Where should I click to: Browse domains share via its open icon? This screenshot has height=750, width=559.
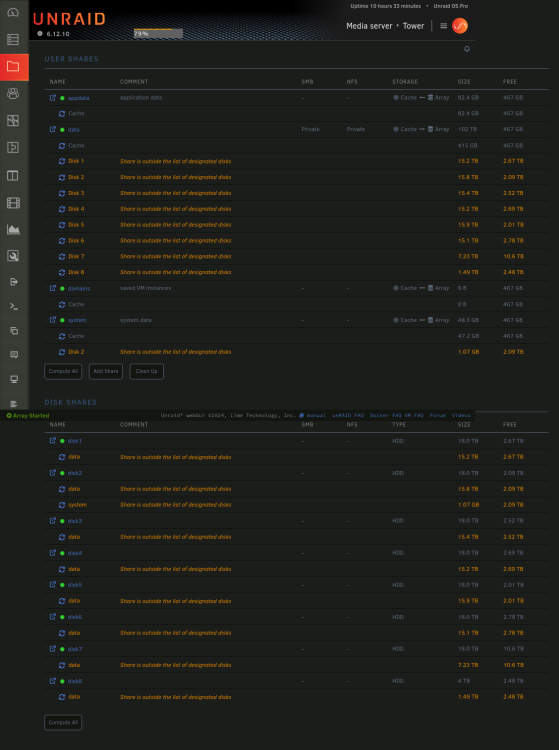tap(53, 288)
